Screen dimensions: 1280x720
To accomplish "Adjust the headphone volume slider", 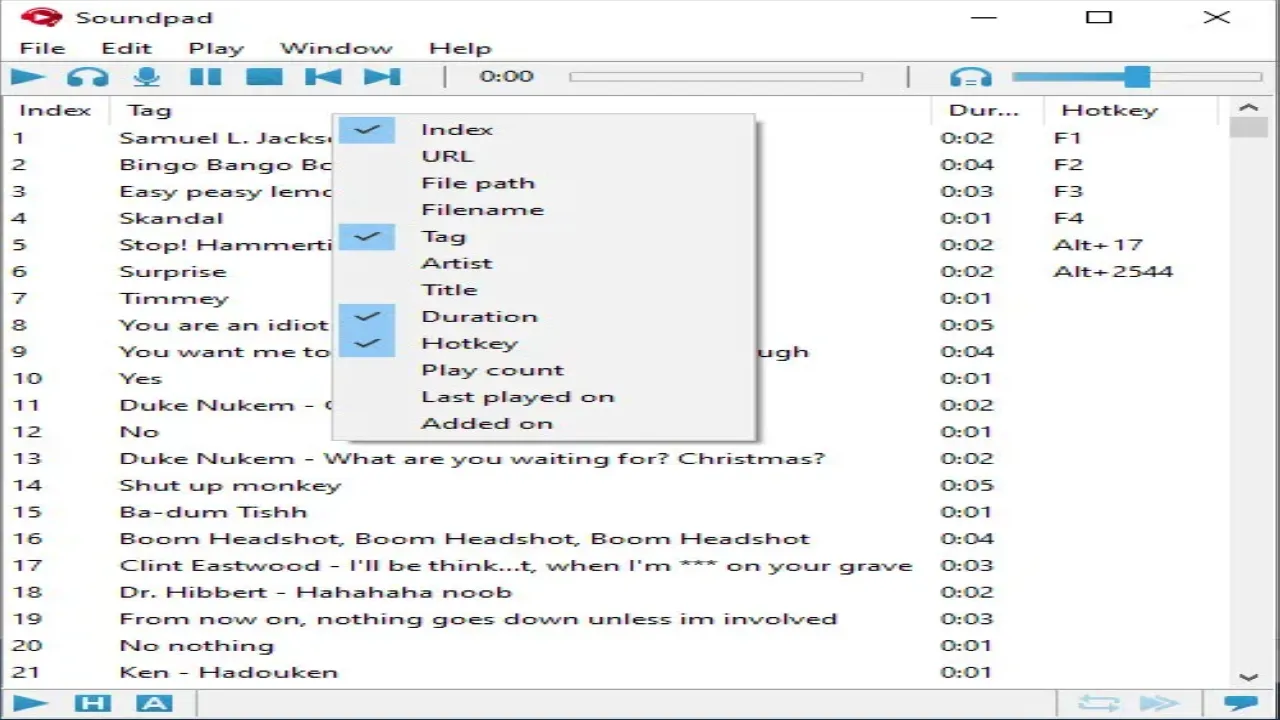I will point(1138,76).
